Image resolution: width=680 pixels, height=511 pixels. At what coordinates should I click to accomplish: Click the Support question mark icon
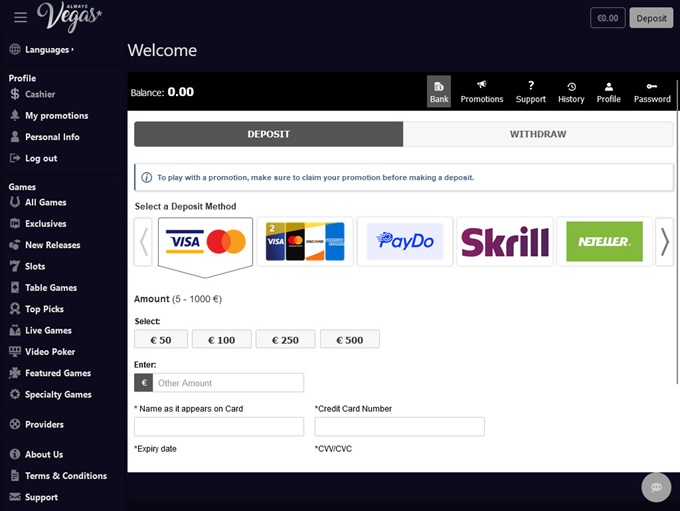[531, 86]
